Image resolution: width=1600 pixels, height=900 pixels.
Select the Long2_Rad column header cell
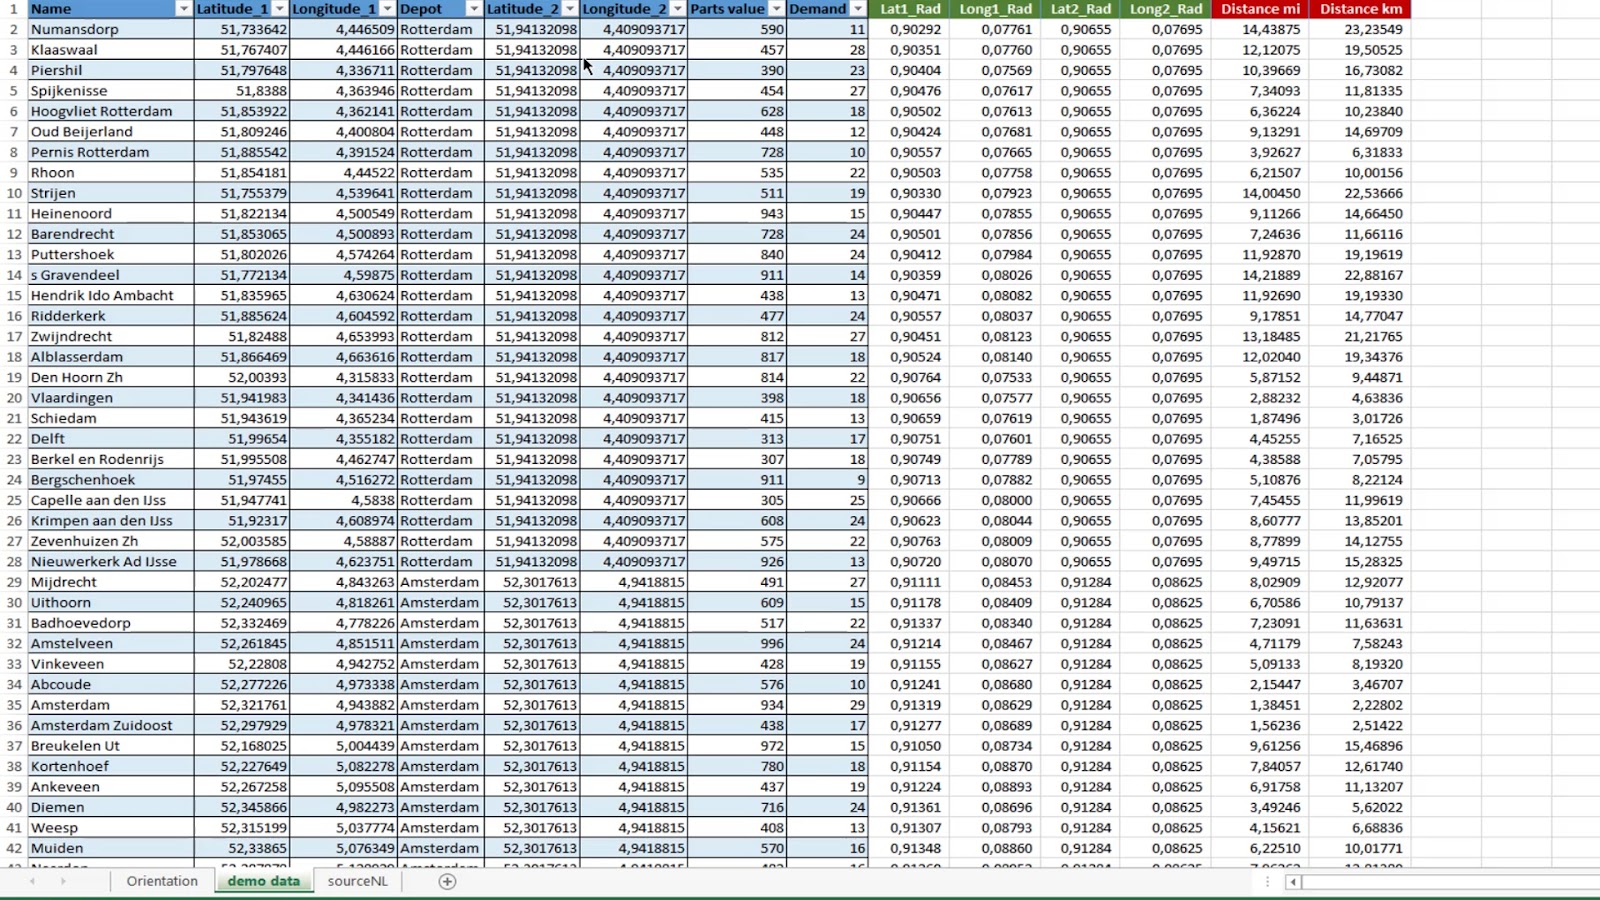[1166, 9]
